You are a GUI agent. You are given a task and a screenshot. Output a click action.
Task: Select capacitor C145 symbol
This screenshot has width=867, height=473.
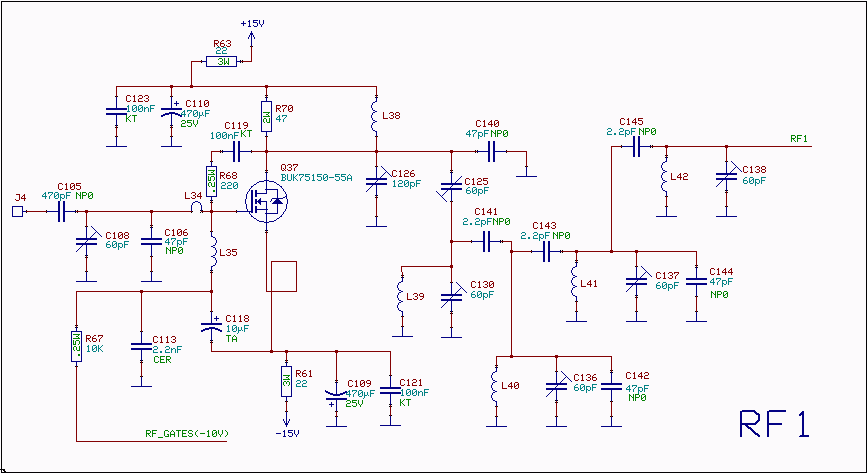(x=636, y=147)
